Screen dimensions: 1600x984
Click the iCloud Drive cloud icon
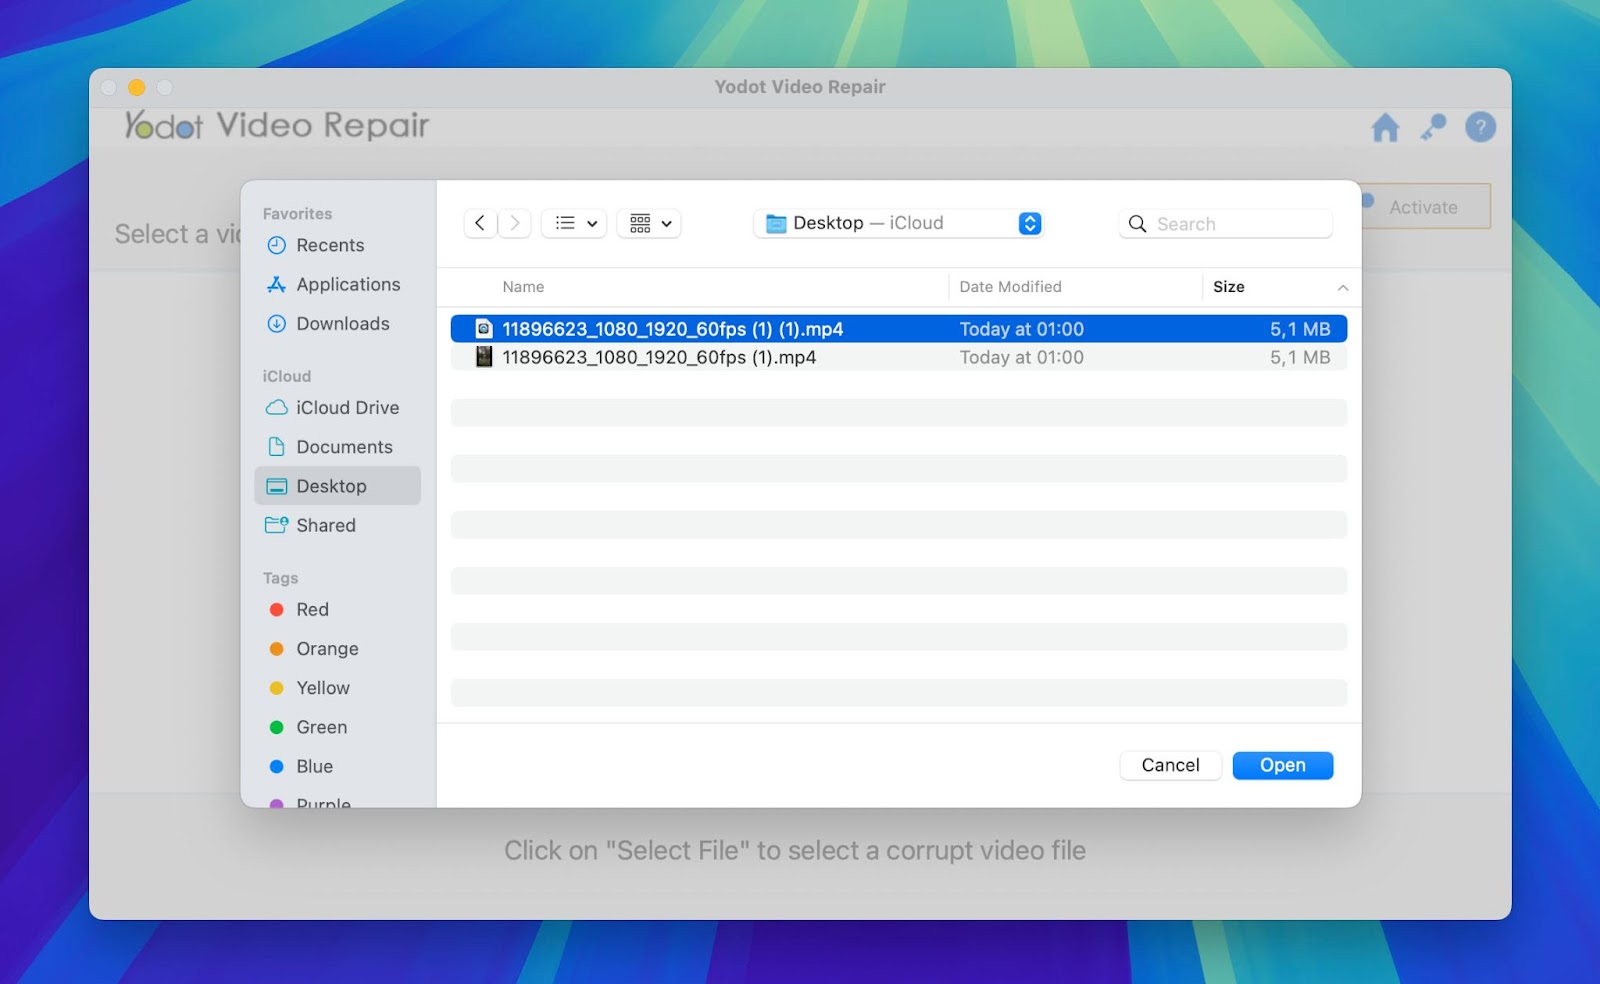coord(277,408)
